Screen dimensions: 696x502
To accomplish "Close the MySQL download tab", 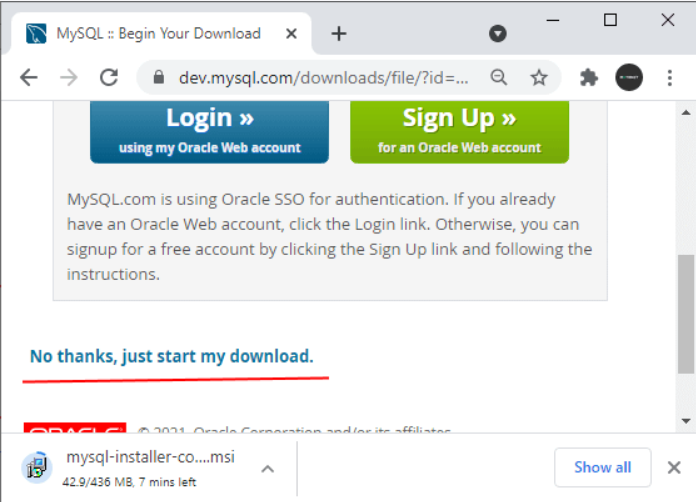I will (291, 34).
